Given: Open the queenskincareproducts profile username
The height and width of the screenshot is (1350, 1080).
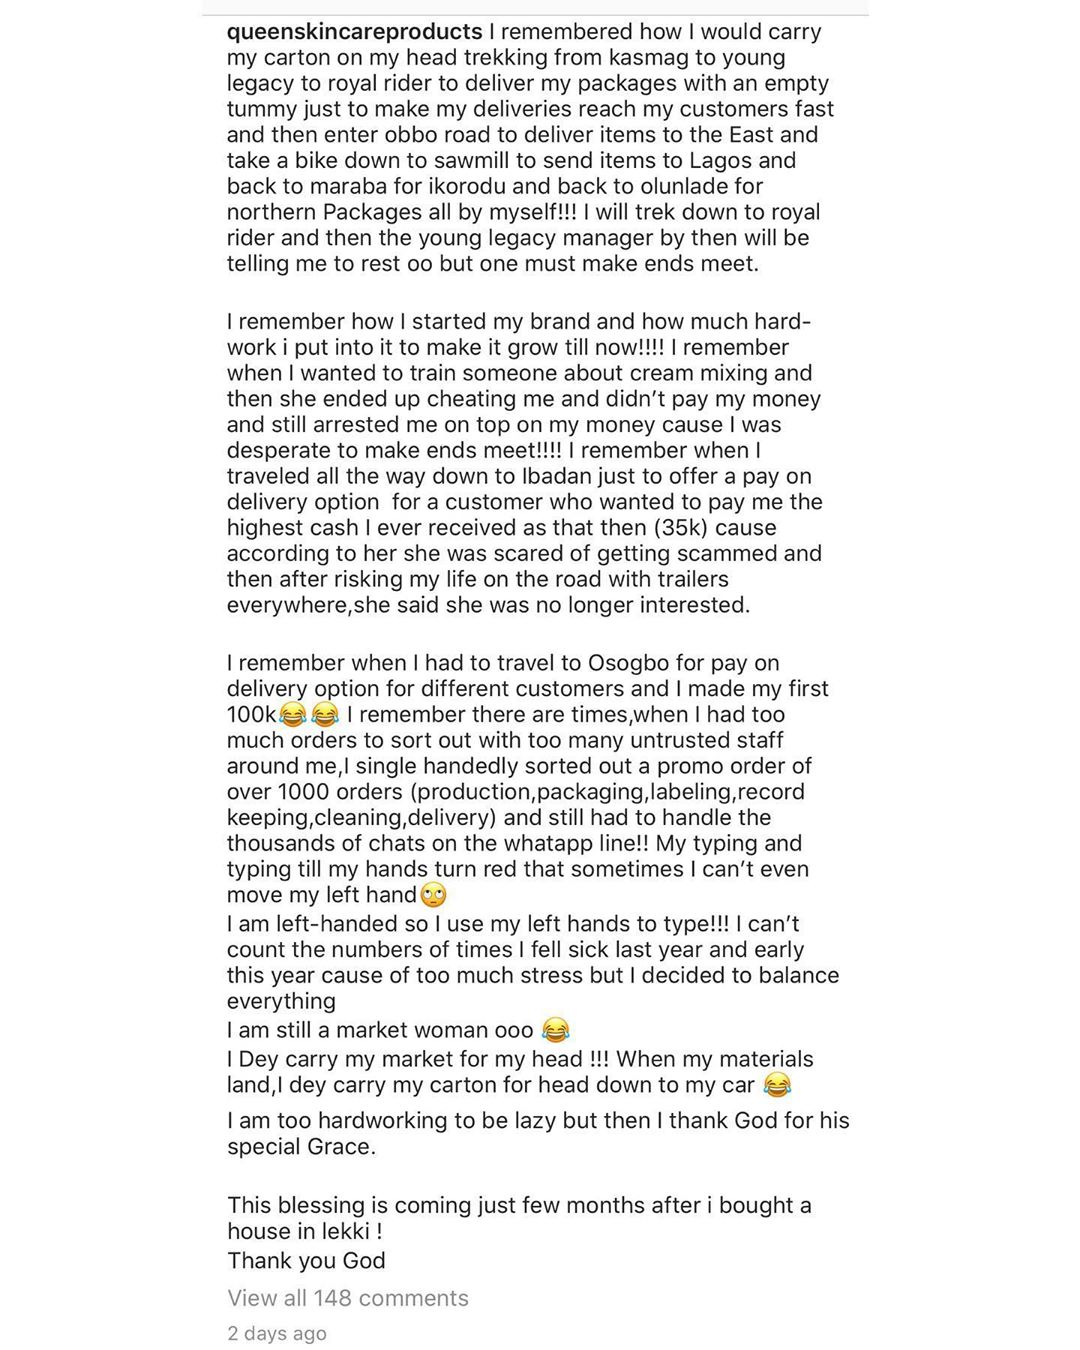Looking at the screenshot, I should tap(355, 32).
